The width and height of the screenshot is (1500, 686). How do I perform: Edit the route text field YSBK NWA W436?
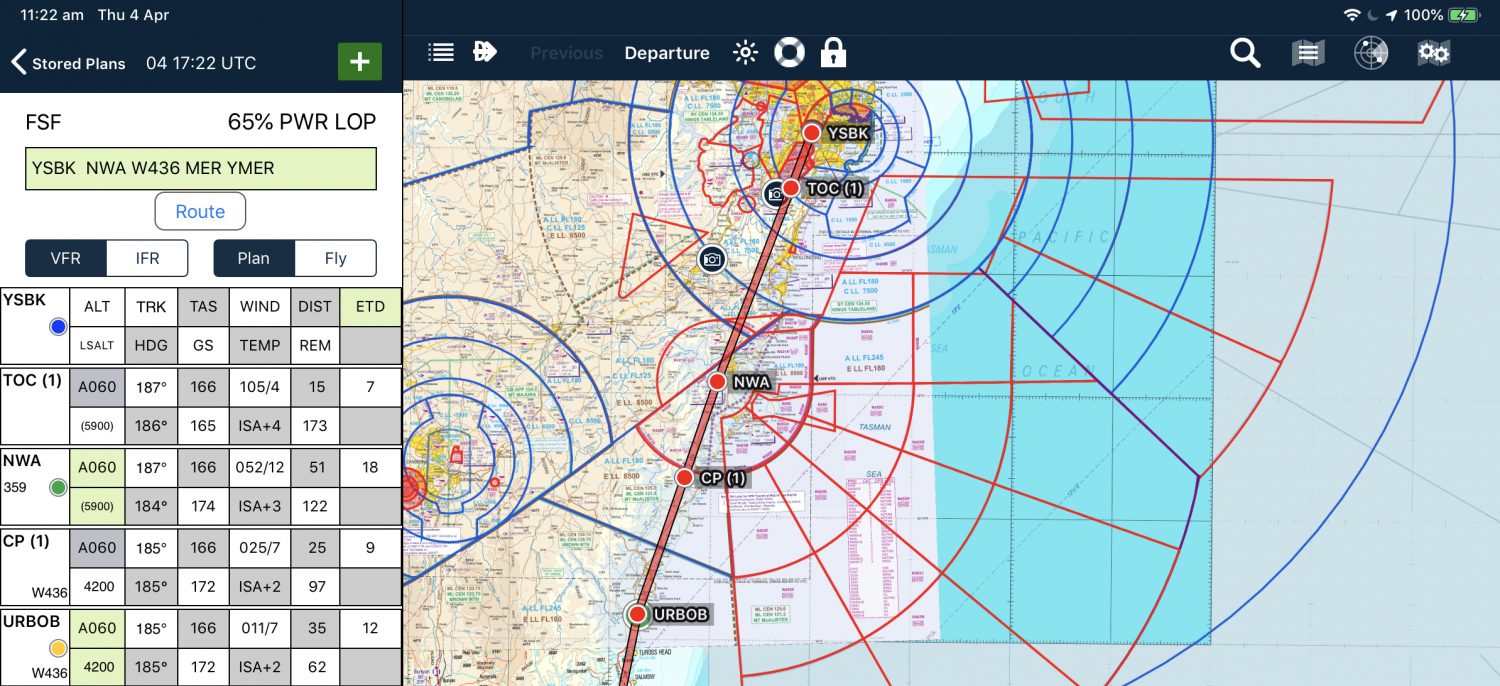(x=200, y=168)
